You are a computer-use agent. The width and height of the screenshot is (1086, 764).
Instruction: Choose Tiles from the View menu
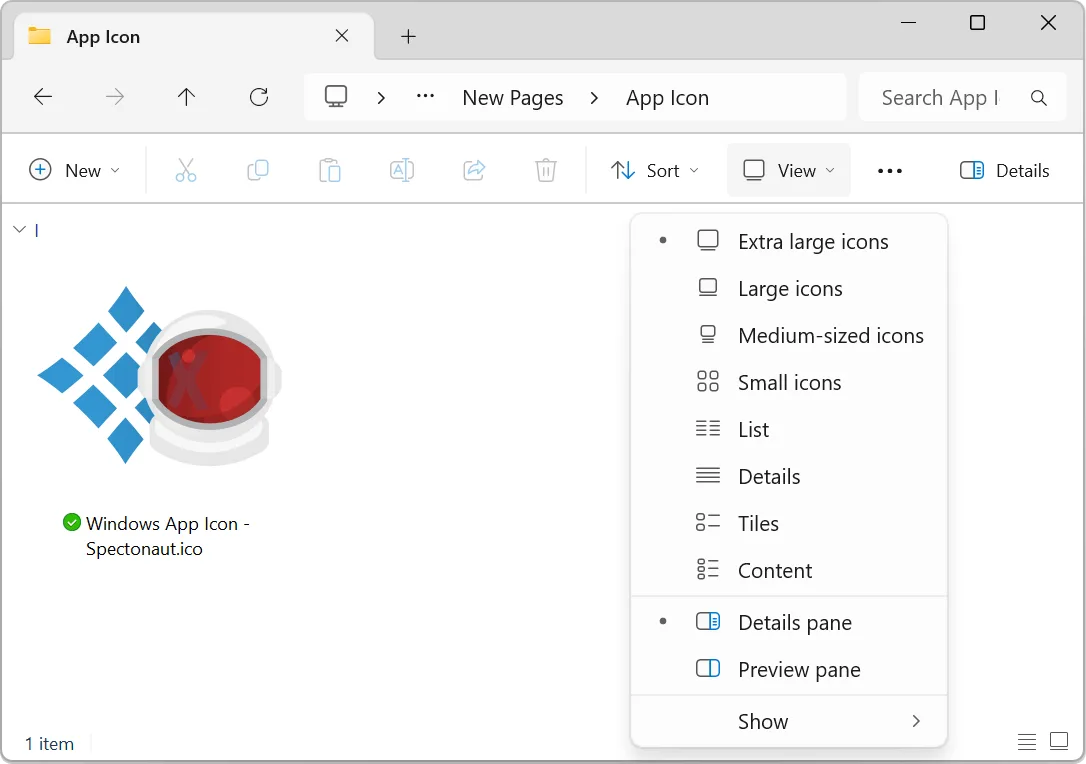[x=758, y=524]
